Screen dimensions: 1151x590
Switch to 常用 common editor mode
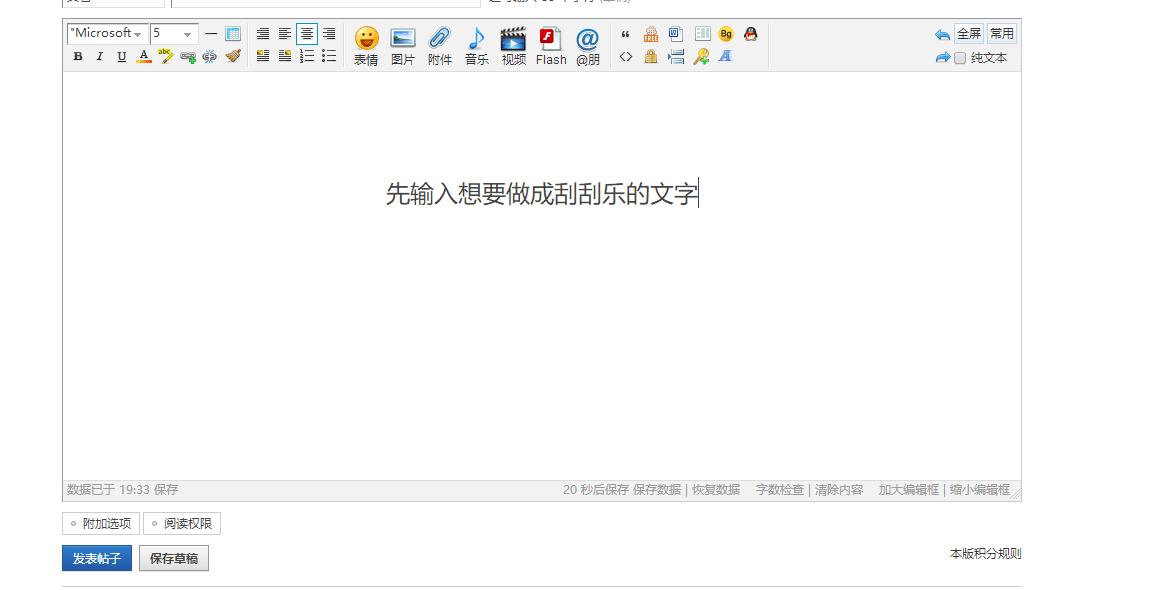(x=1001, y=34)
